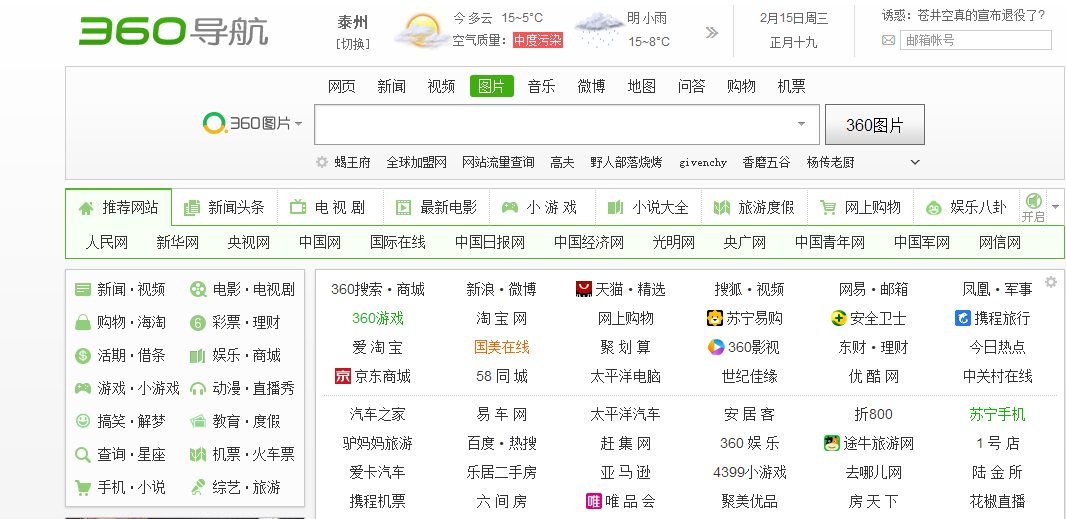Click the rainy cloud icon for tomorrow

click(598, 30)
